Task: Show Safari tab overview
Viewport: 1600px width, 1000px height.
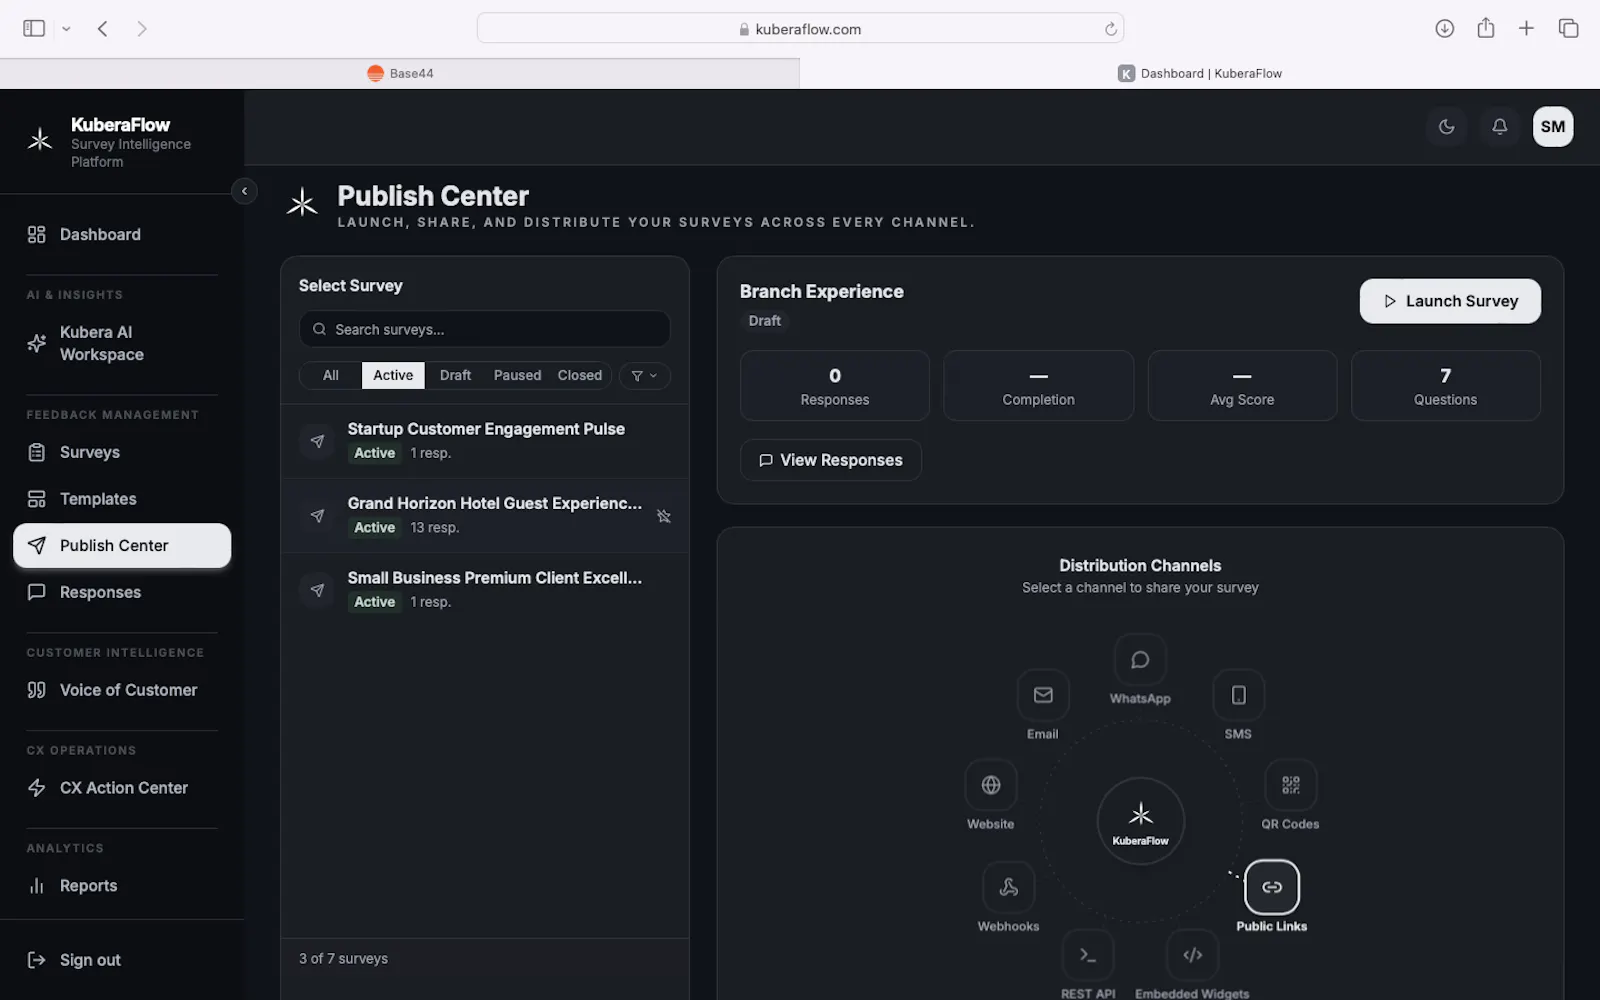Action: click(1568, 29)
